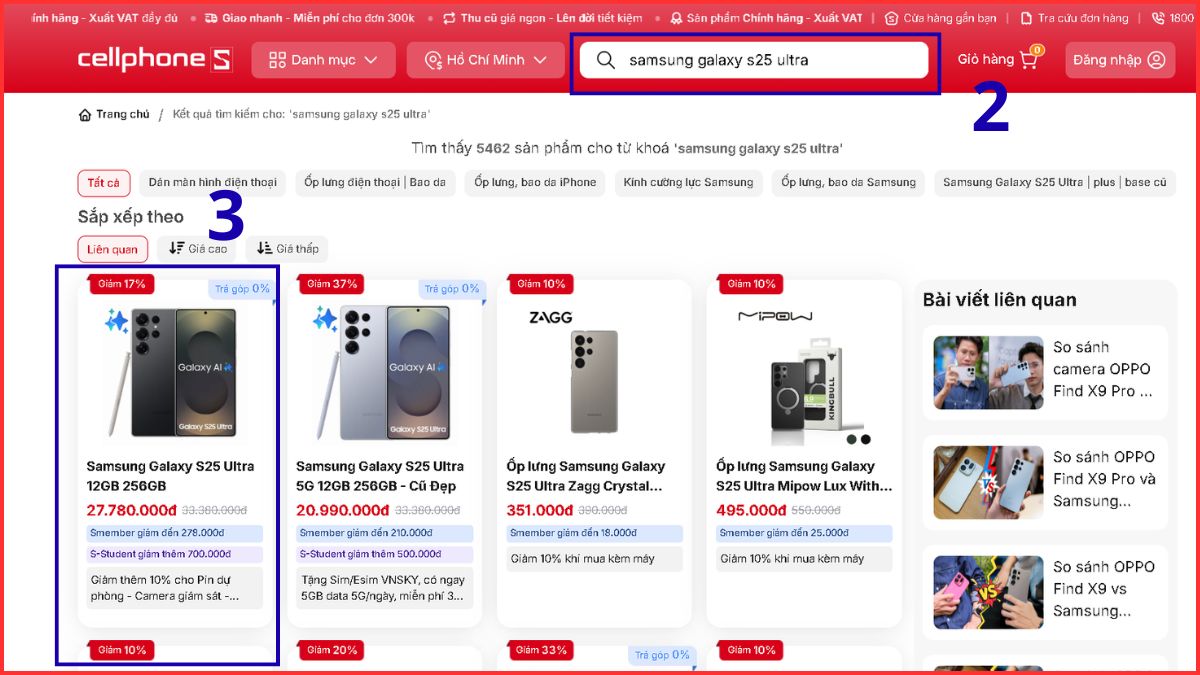
Task: Open the So sánh camera OPPO Find X9 Pro article
Action: click(1044, 372)
